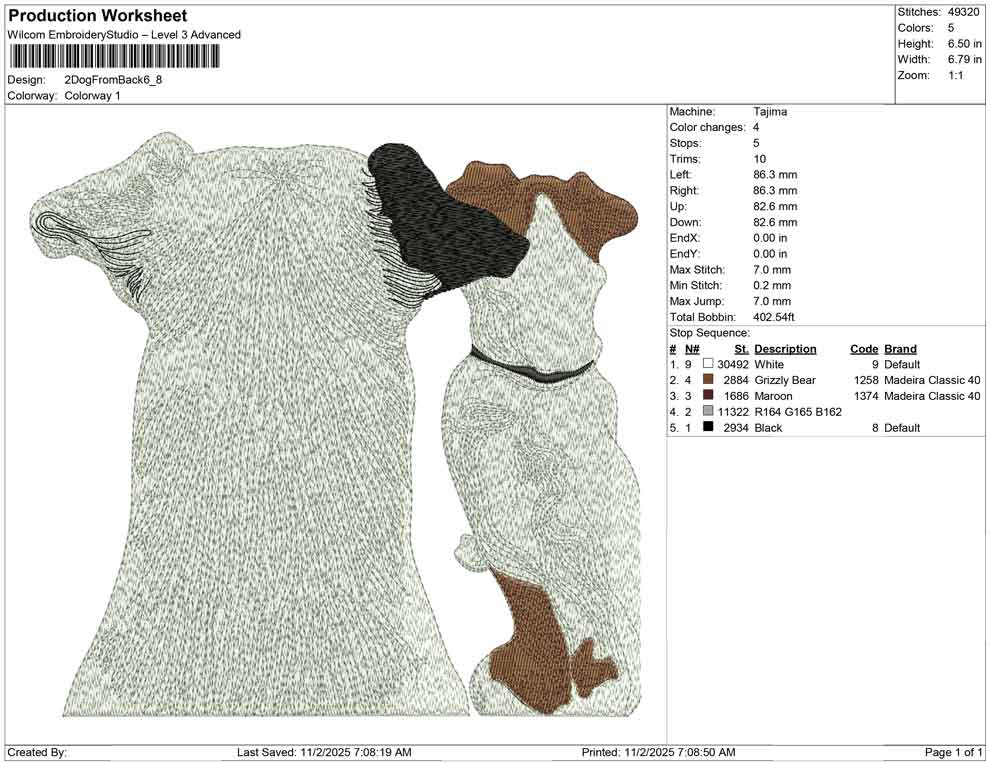Viewport: 990px width, 762px height.
Task: Click the Total Bobbin value 402.54ft
Action: click(x=773, y=317)
